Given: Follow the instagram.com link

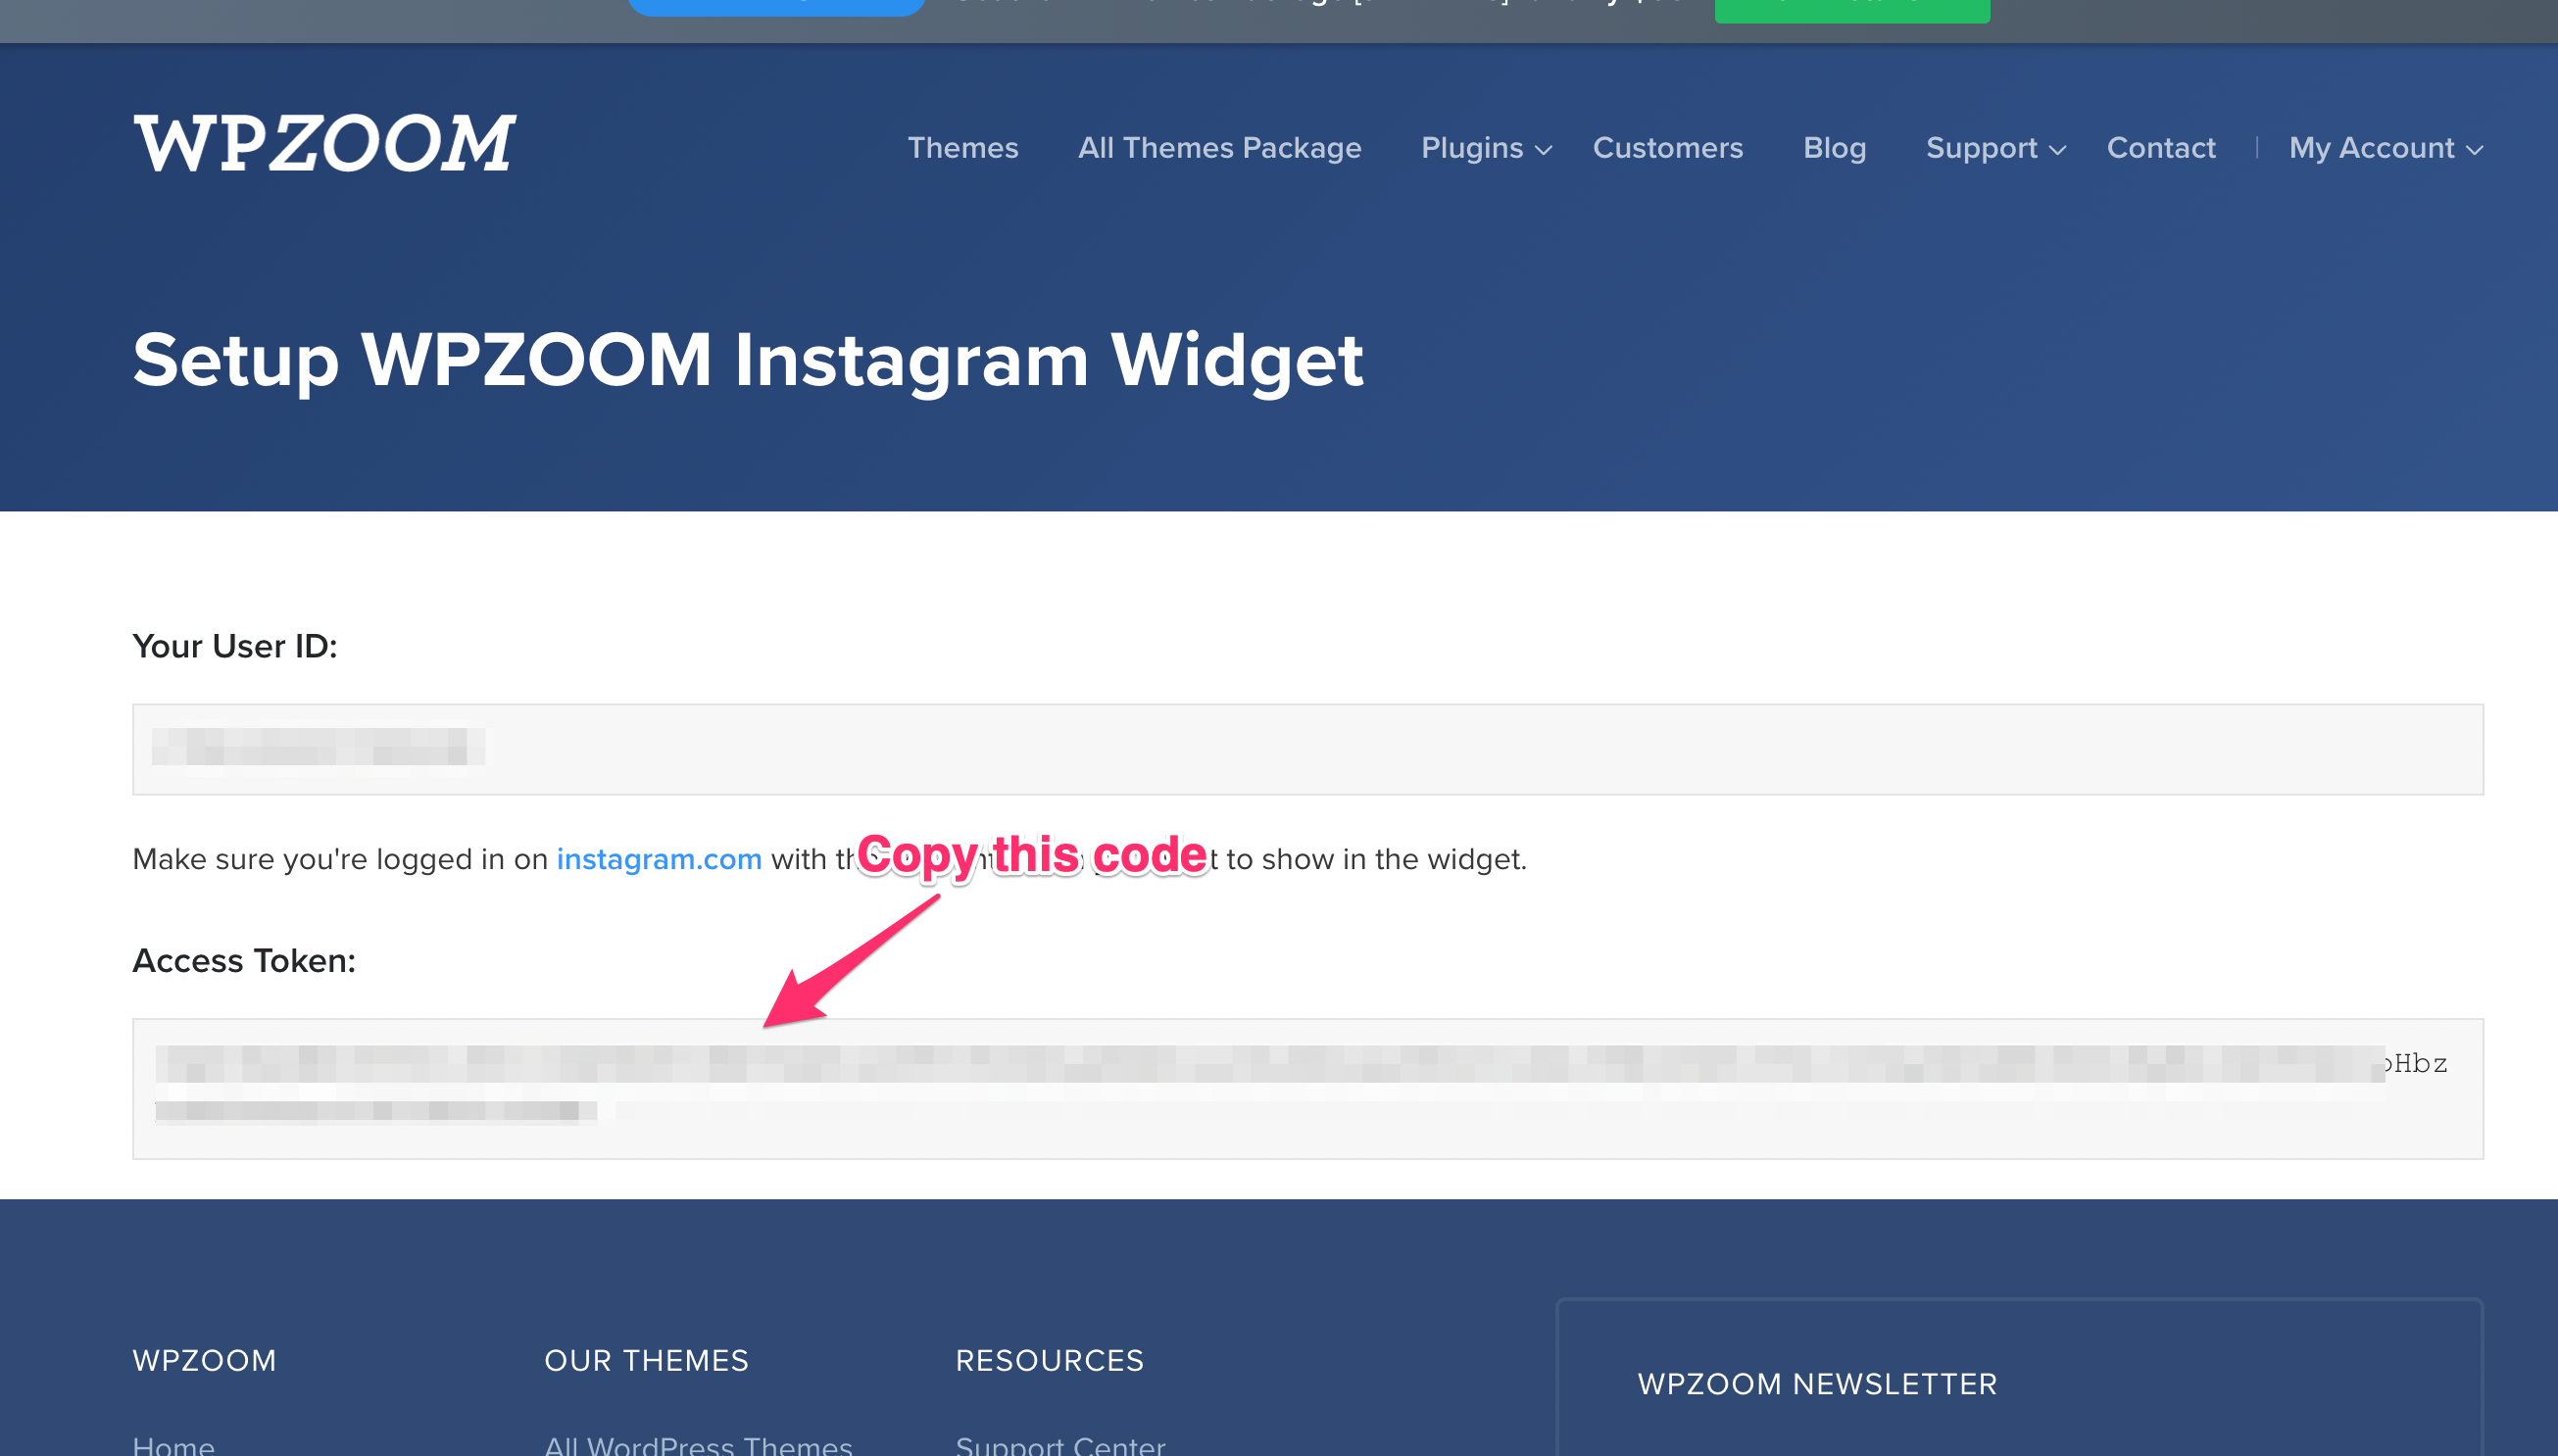Looking at the screenshot, I should point(659,859).
